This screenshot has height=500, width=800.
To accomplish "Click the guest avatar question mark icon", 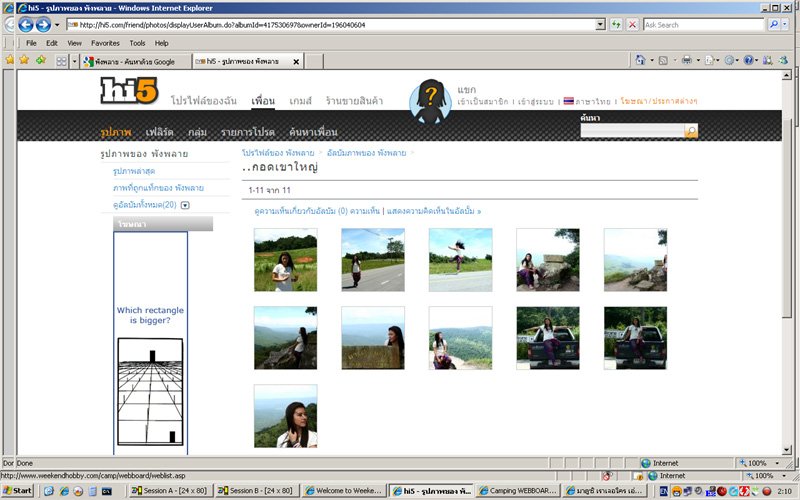I will (428, 100).
